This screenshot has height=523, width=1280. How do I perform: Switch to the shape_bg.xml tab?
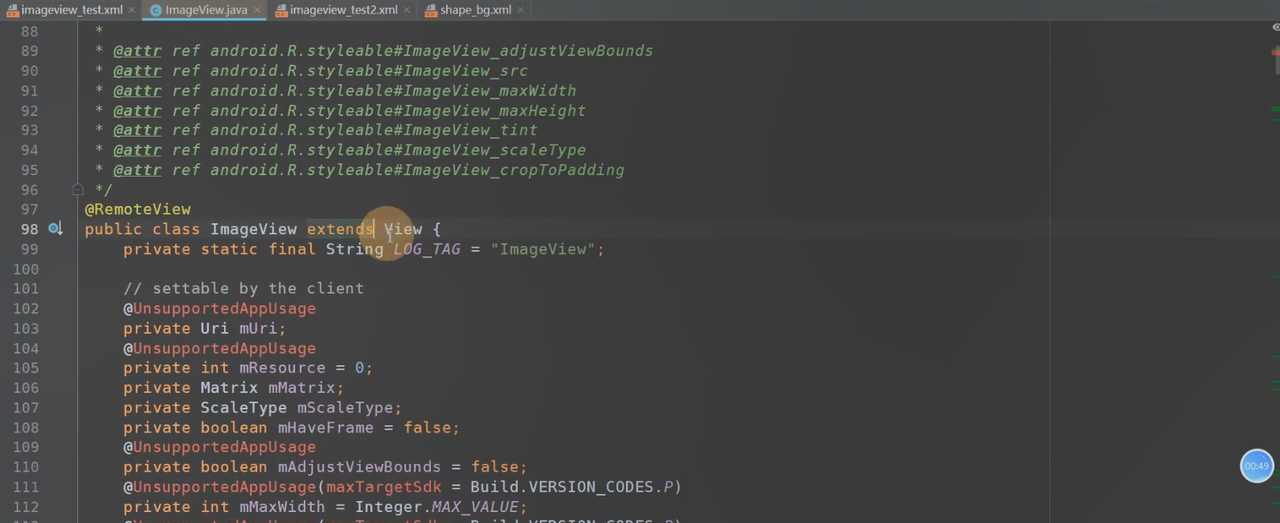point(475,10)
